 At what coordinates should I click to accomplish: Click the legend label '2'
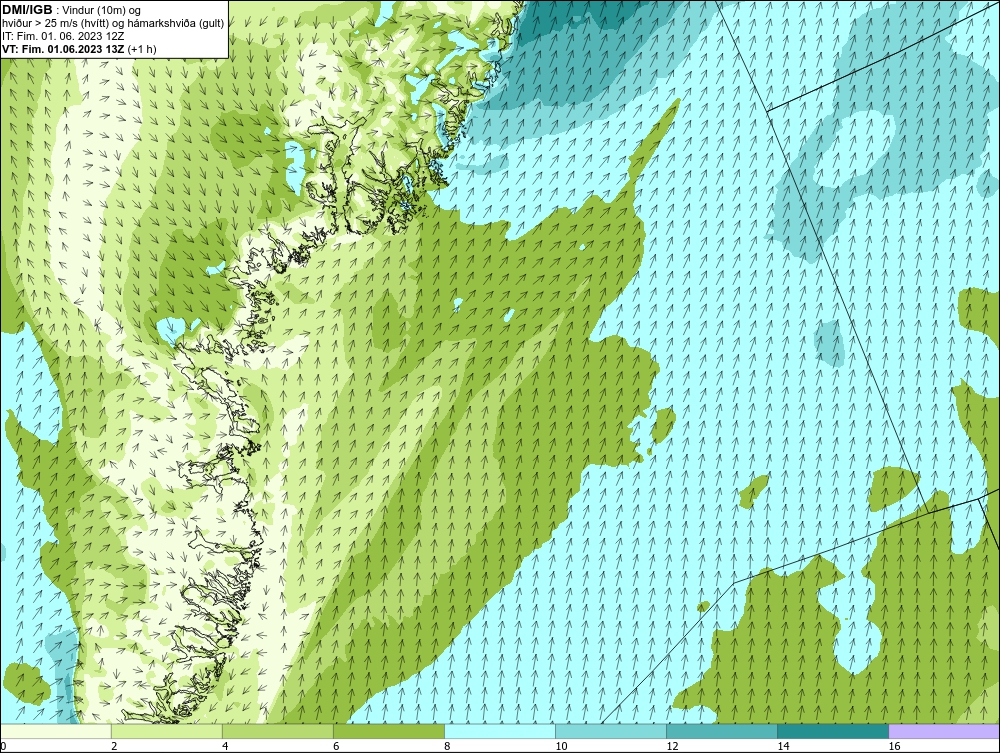pyautogui.click(x=114, y=746)
